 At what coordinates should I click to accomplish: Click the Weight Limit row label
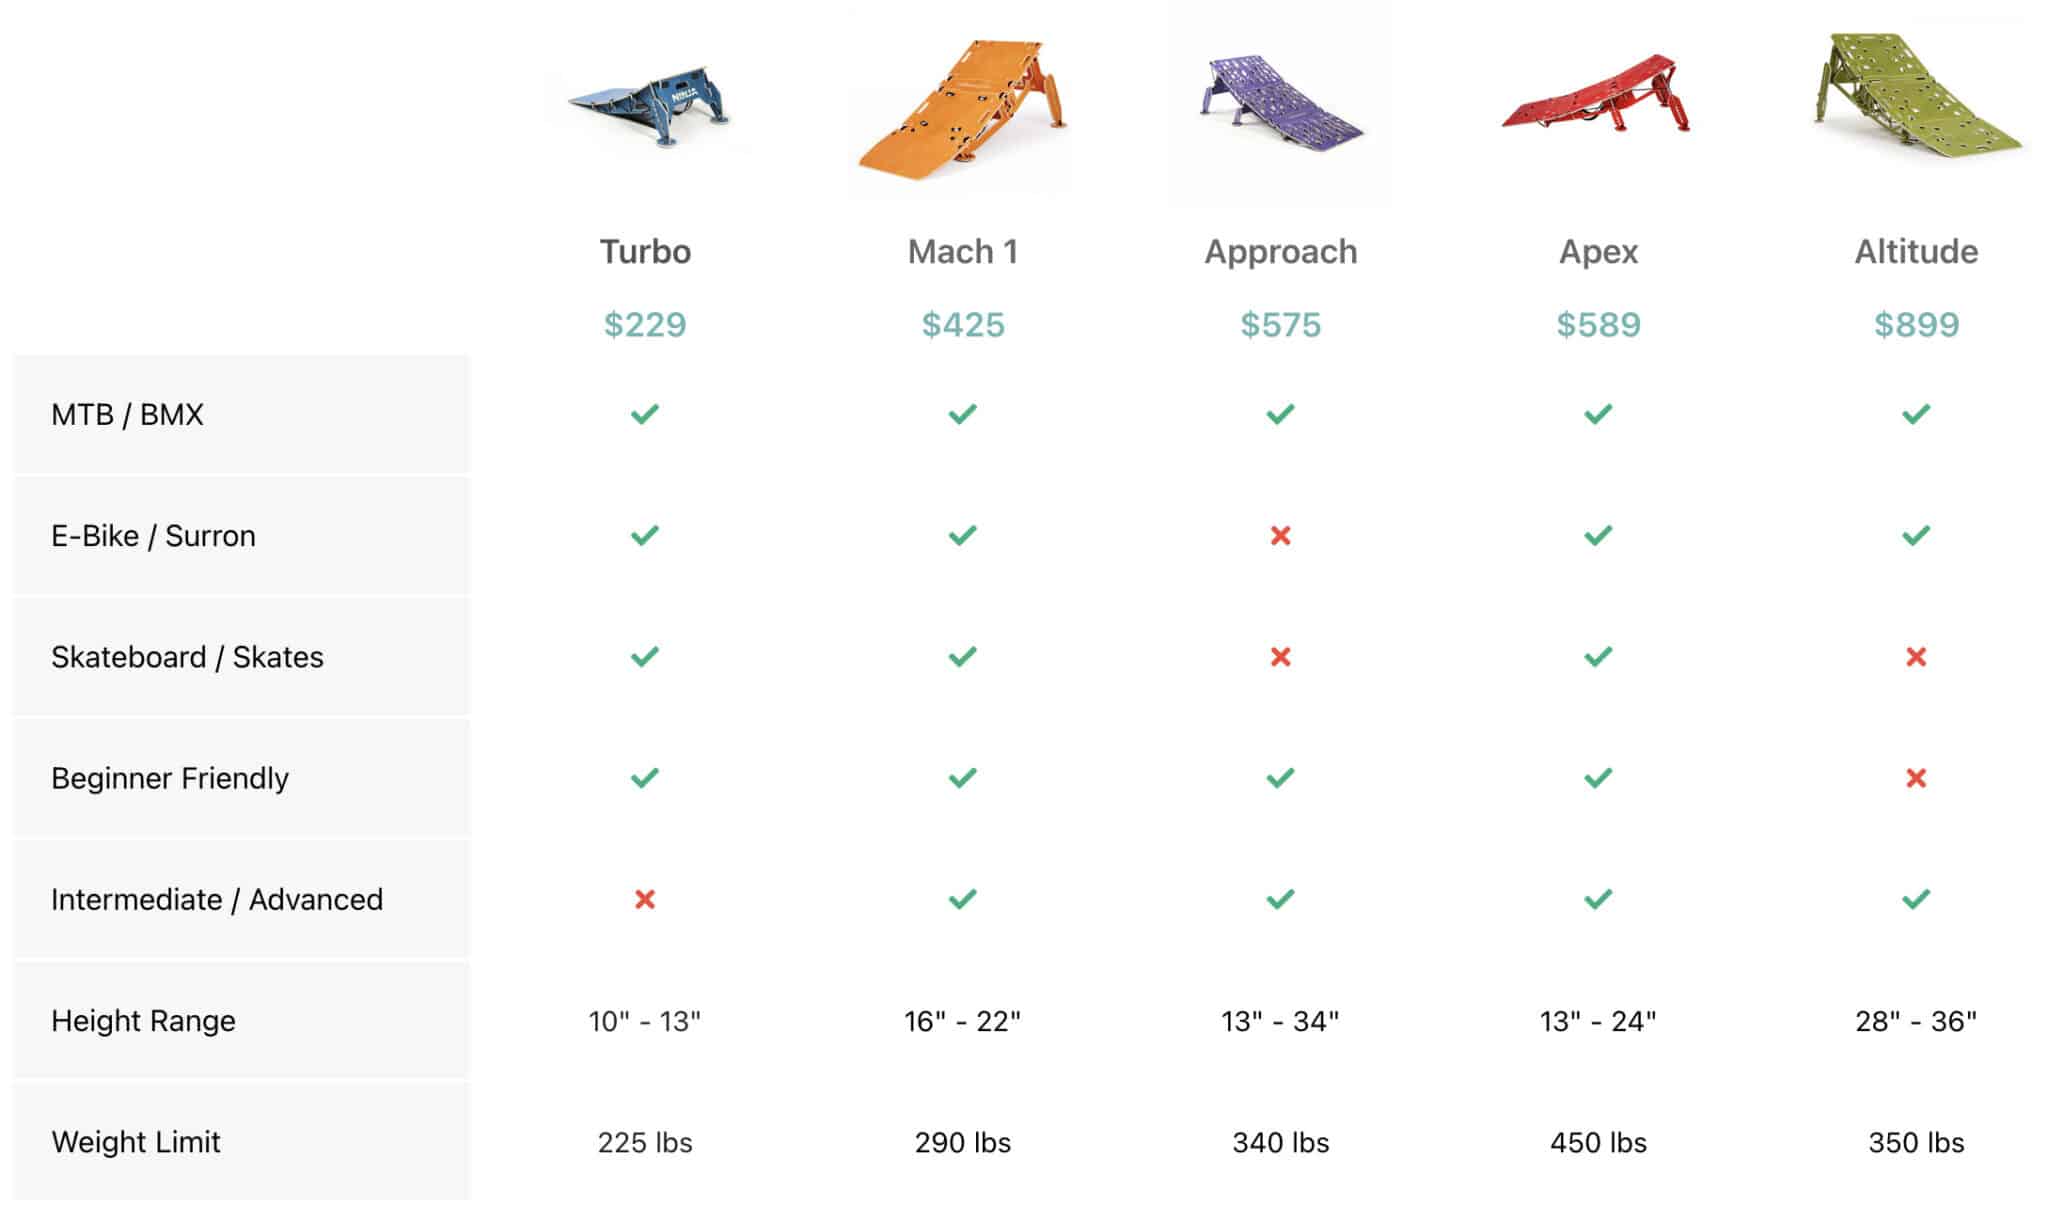tap(136, 1142)
